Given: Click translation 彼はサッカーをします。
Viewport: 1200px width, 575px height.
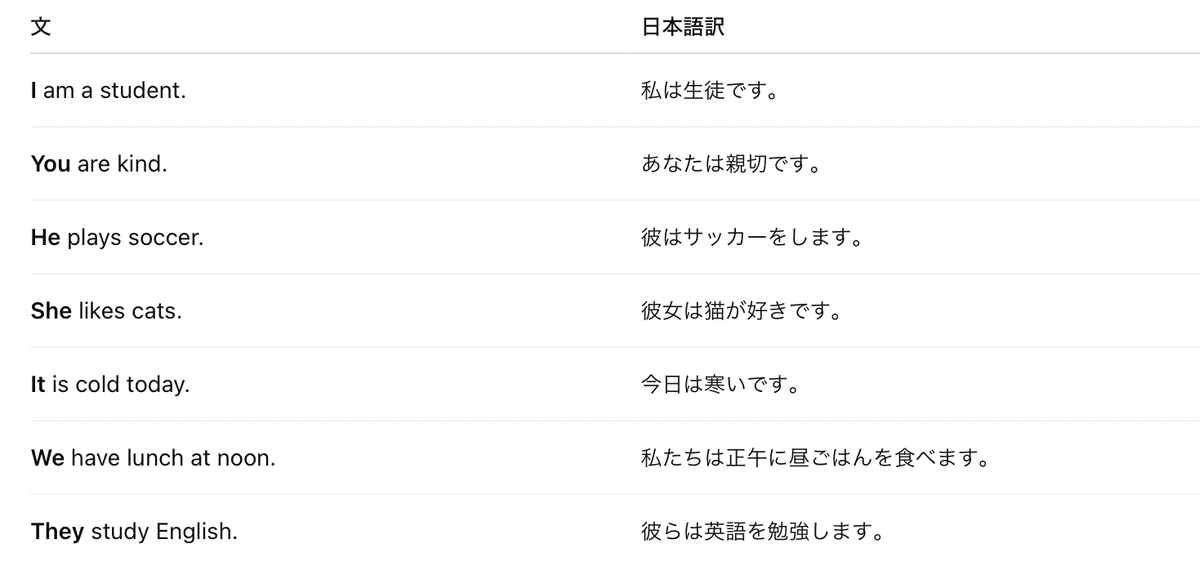Looking at the screenshot, I should point(751,238).
